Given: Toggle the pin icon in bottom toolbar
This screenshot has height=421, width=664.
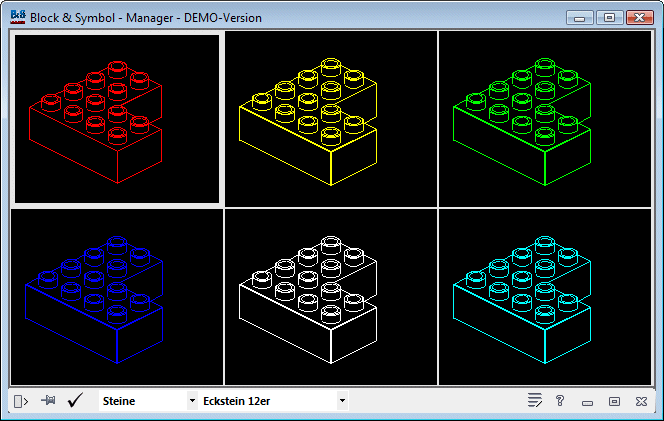Looking at the screenshot, I should coord(48,400).
